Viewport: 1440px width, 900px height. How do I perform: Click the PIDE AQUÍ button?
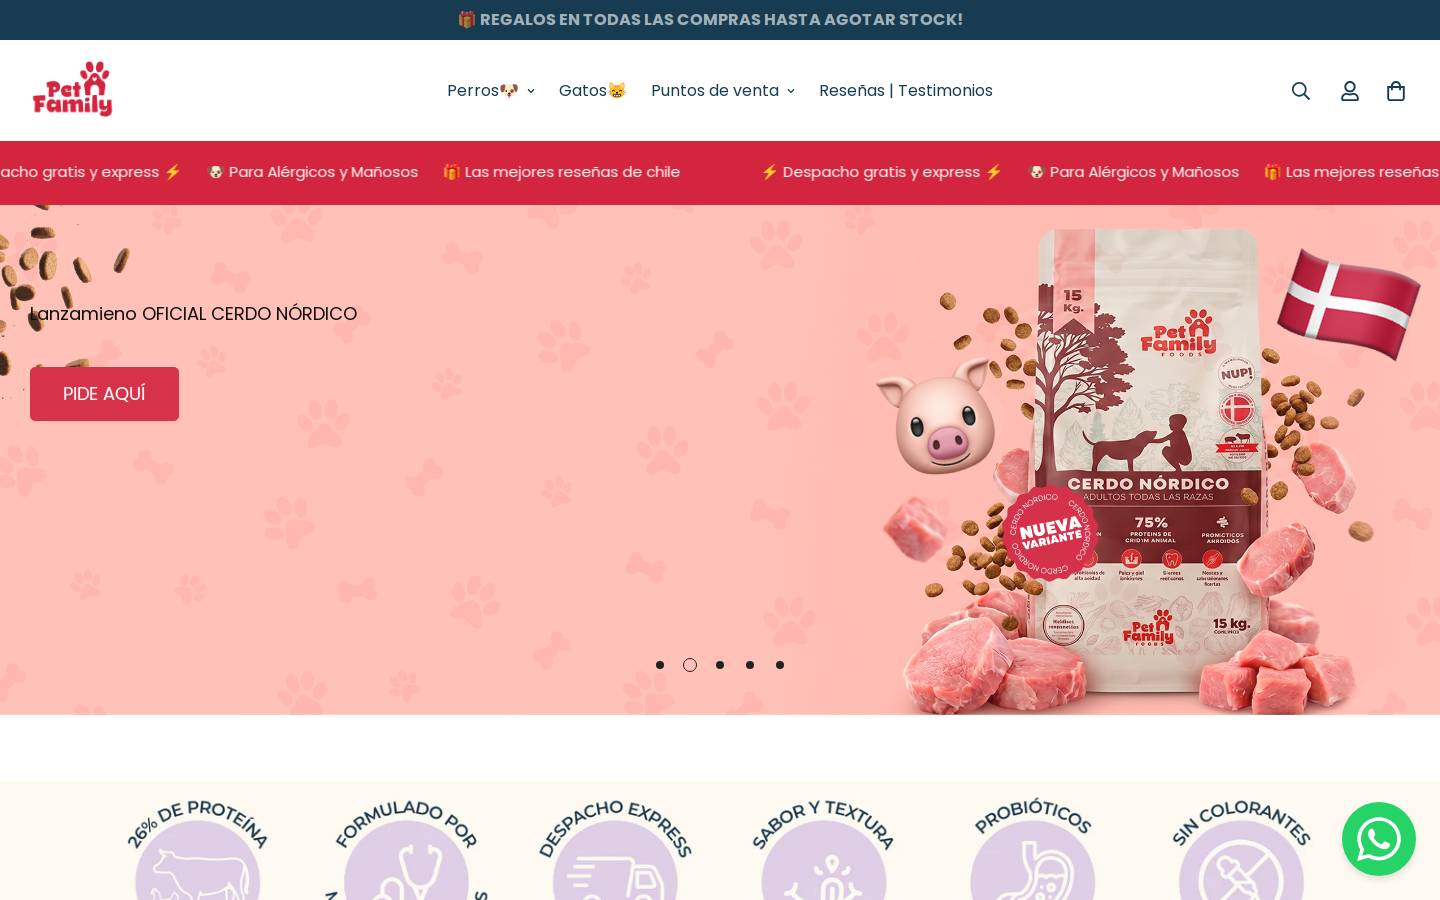[x=104, y=394]
